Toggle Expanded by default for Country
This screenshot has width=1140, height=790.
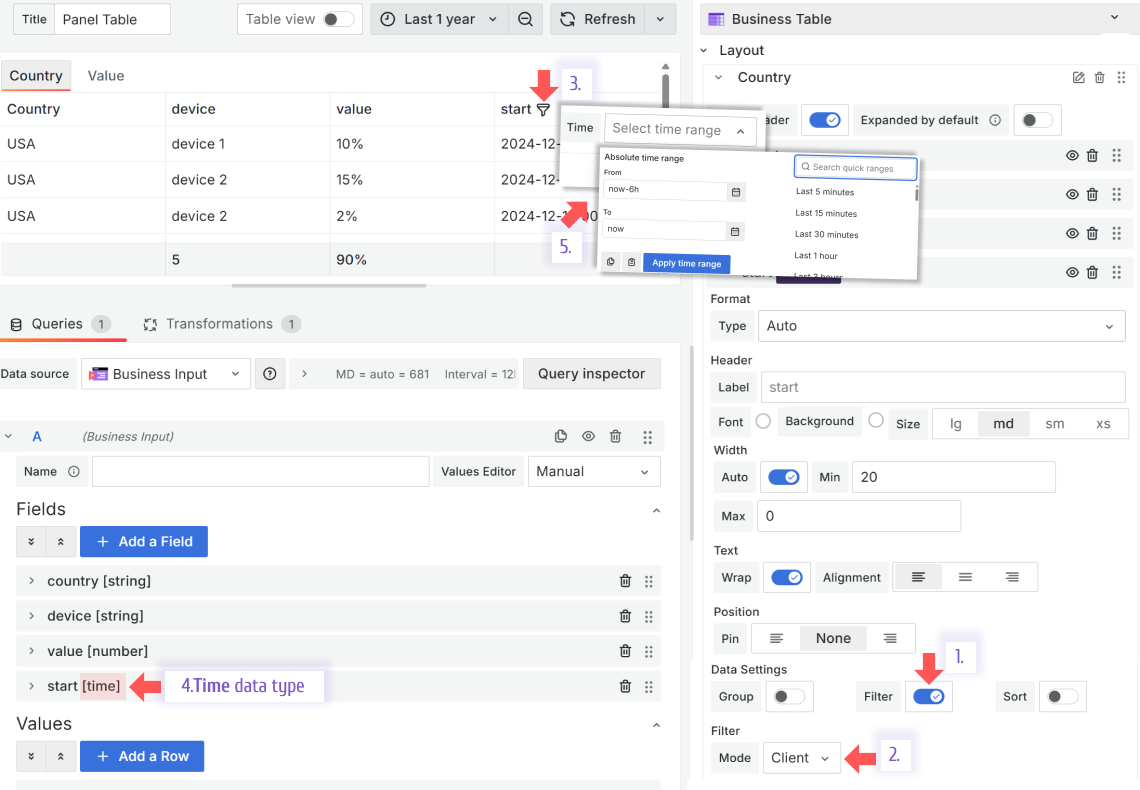[x=1037, y=119]
